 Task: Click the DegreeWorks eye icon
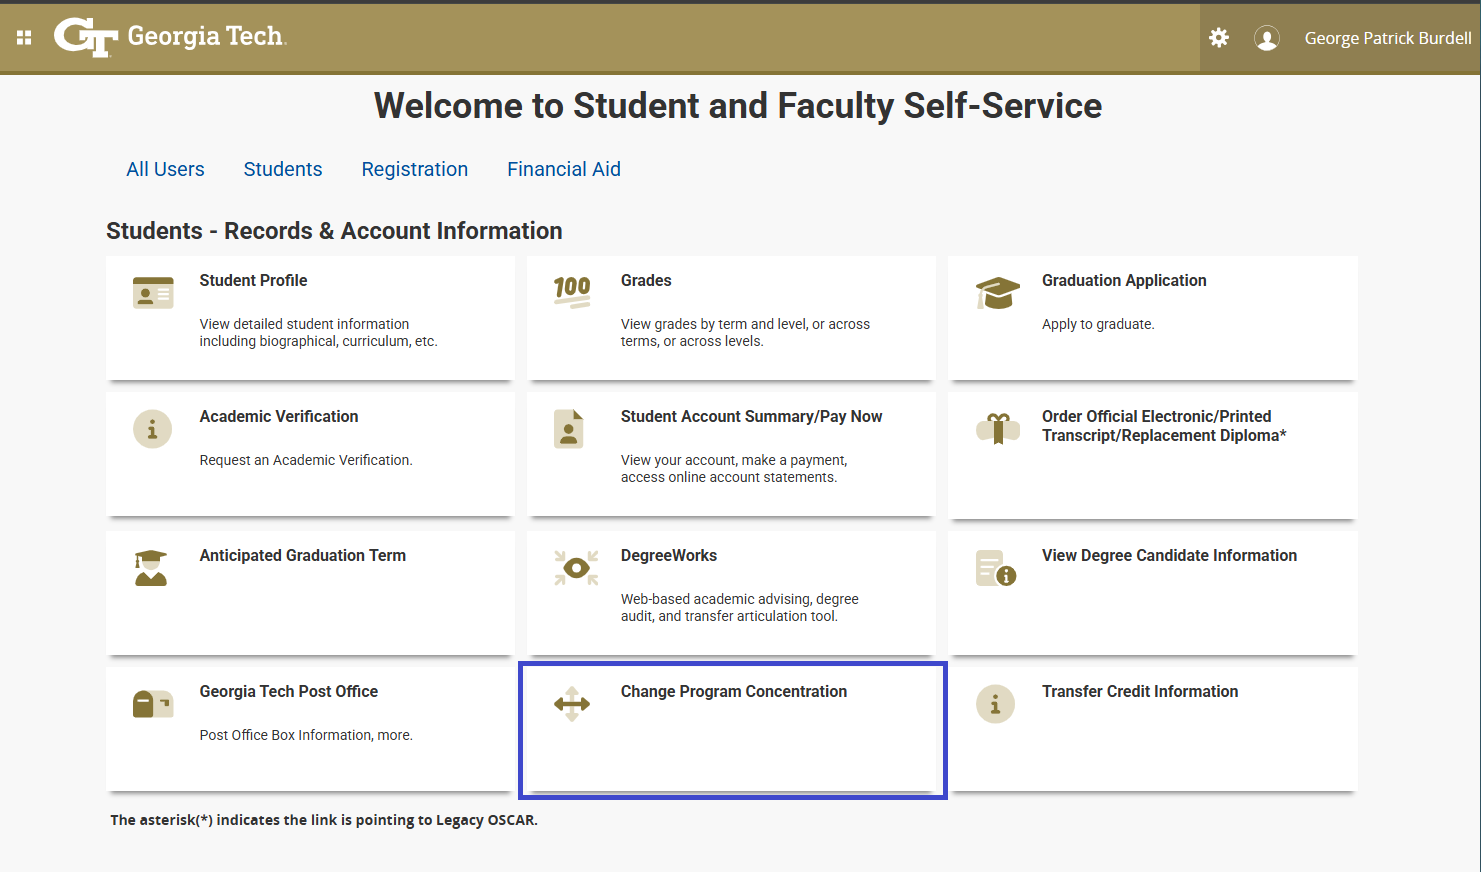(x=576, y=568)
